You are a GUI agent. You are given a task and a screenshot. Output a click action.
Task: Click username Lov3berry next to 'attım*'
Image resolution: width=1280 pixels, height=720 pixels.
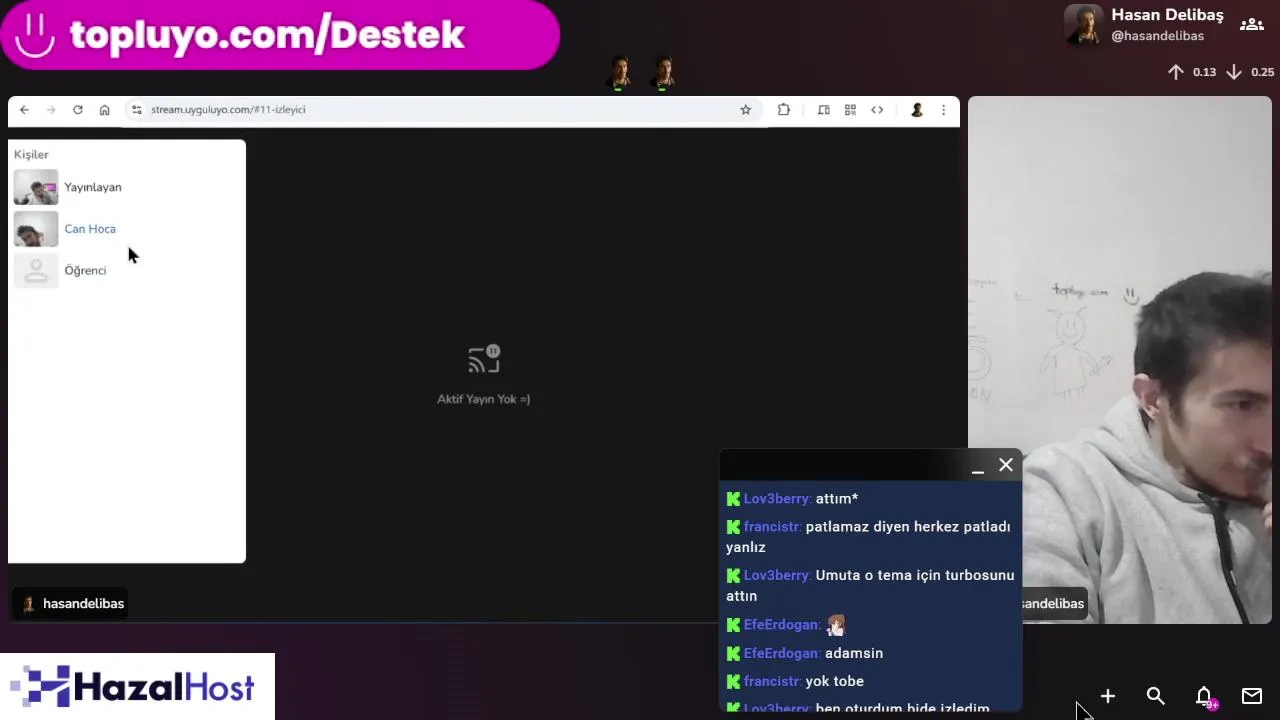click(776, 499)
